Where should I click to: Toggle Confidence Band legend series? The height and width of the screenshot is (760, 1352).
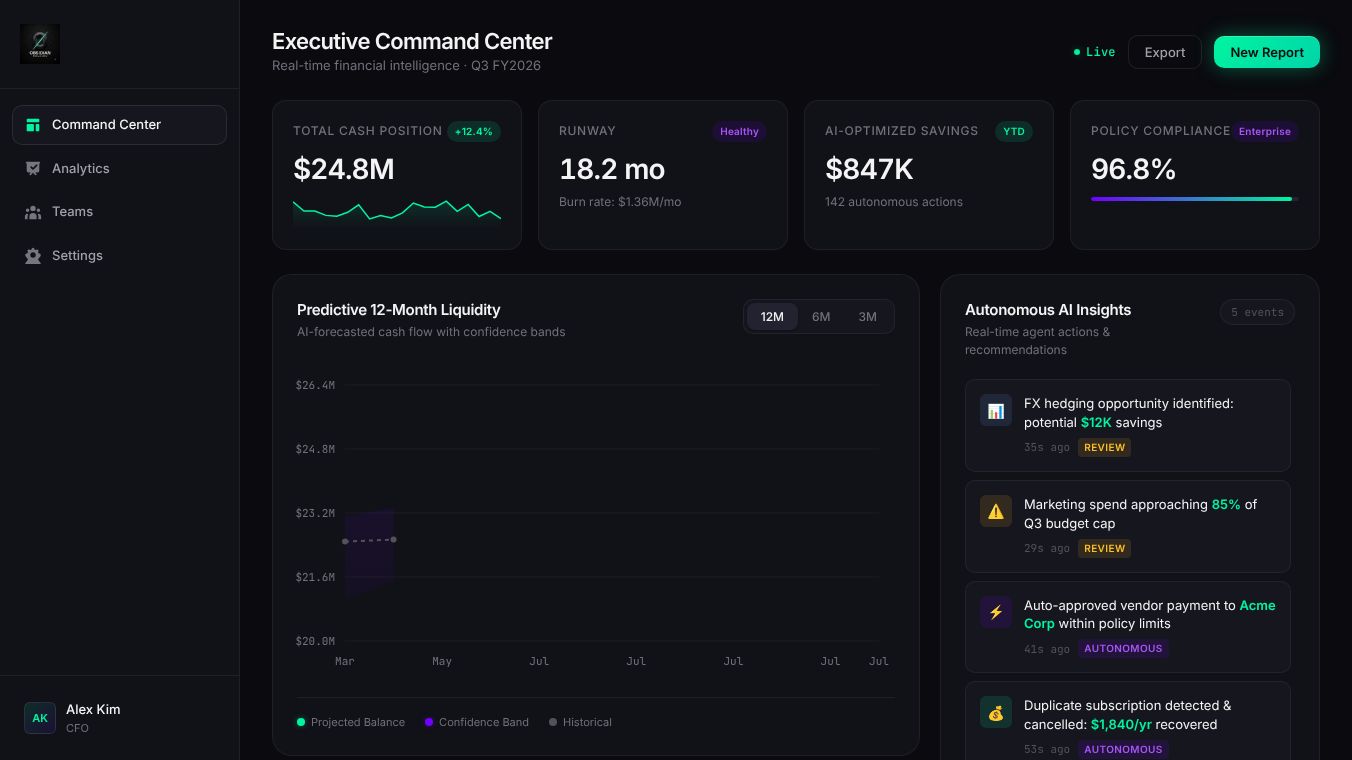(x=477, y=722)
